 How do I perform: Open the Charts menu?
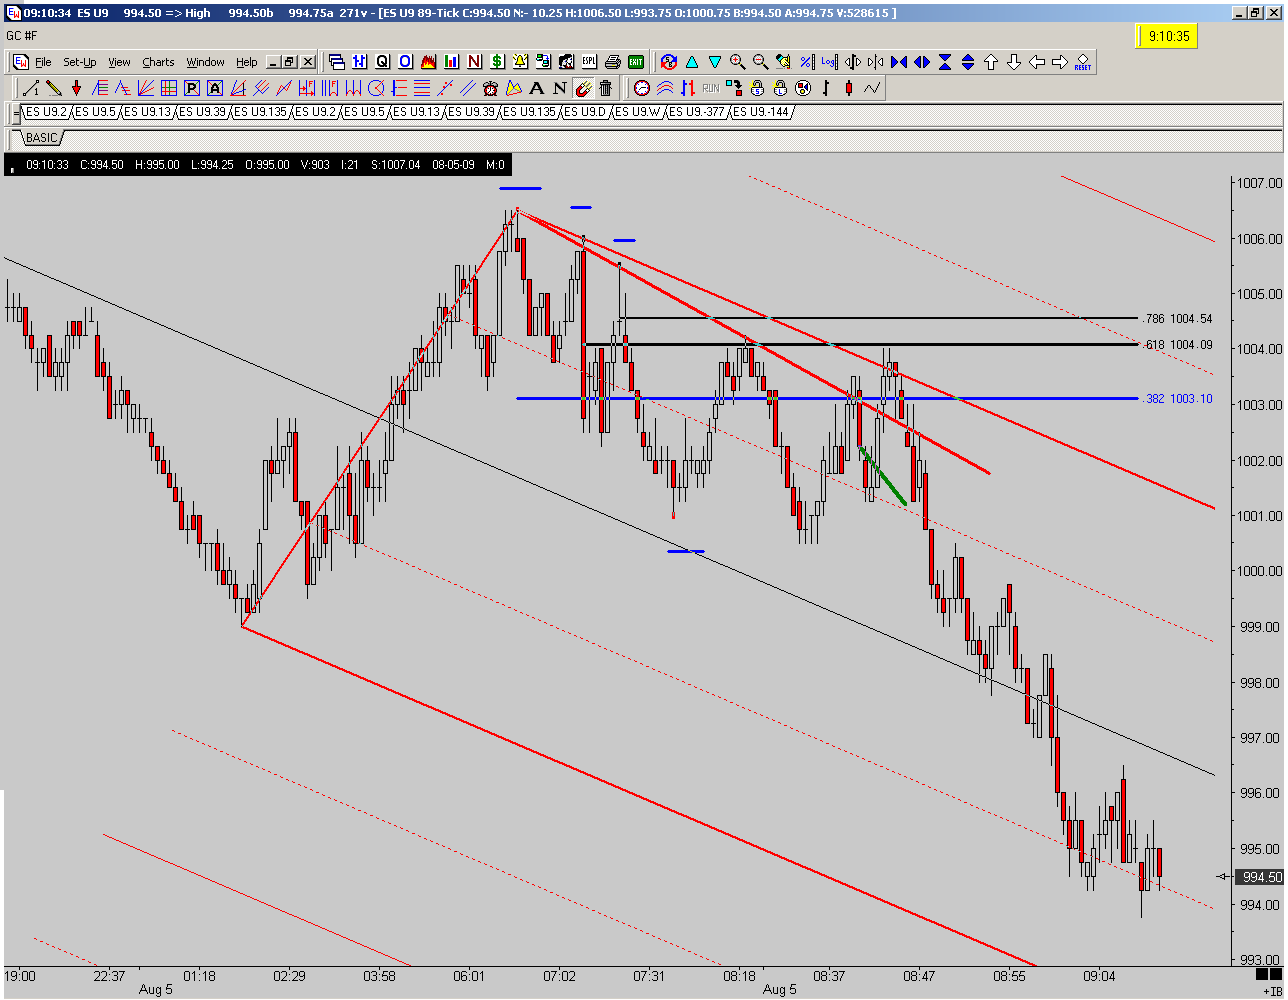(x=158, y=62)
